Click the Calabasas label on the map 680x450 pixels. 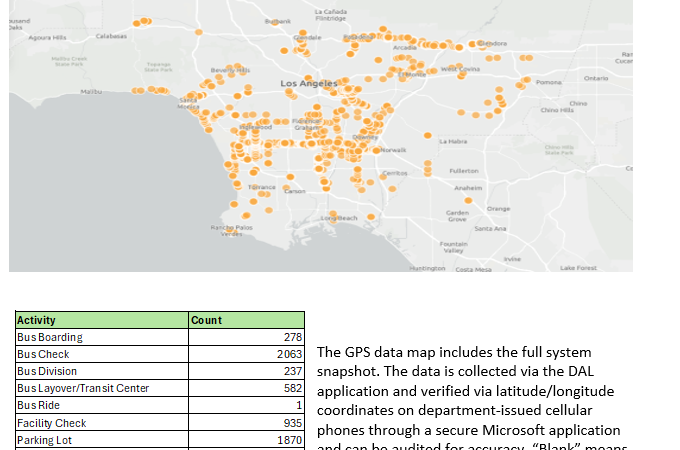[111, 36]
